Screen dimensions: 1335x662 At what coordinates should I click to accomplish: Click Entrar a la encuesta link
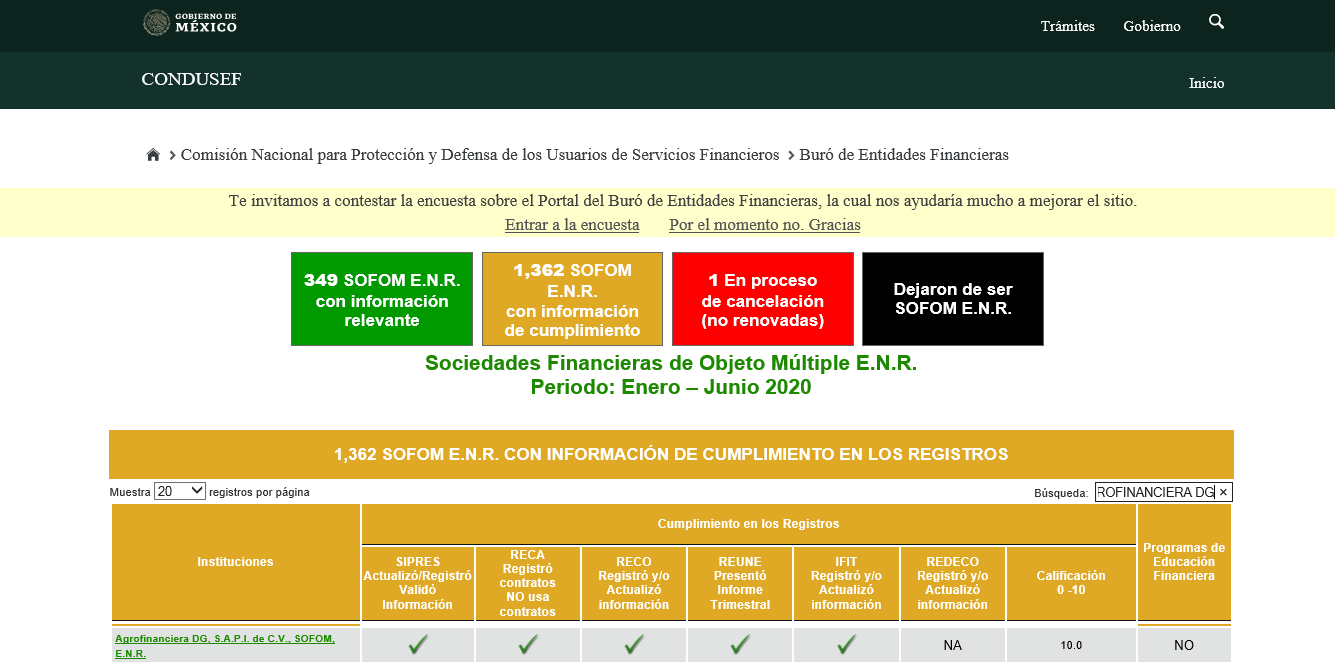tap(572, 225)
